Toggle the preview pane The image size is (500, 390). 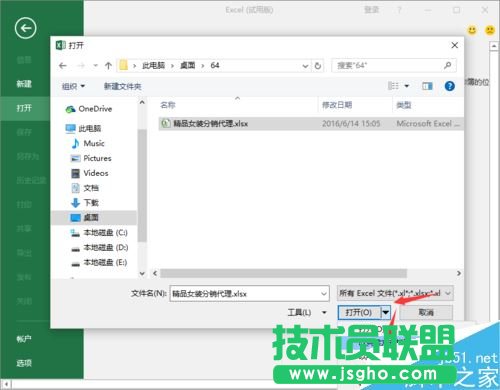tap(427, 86)
